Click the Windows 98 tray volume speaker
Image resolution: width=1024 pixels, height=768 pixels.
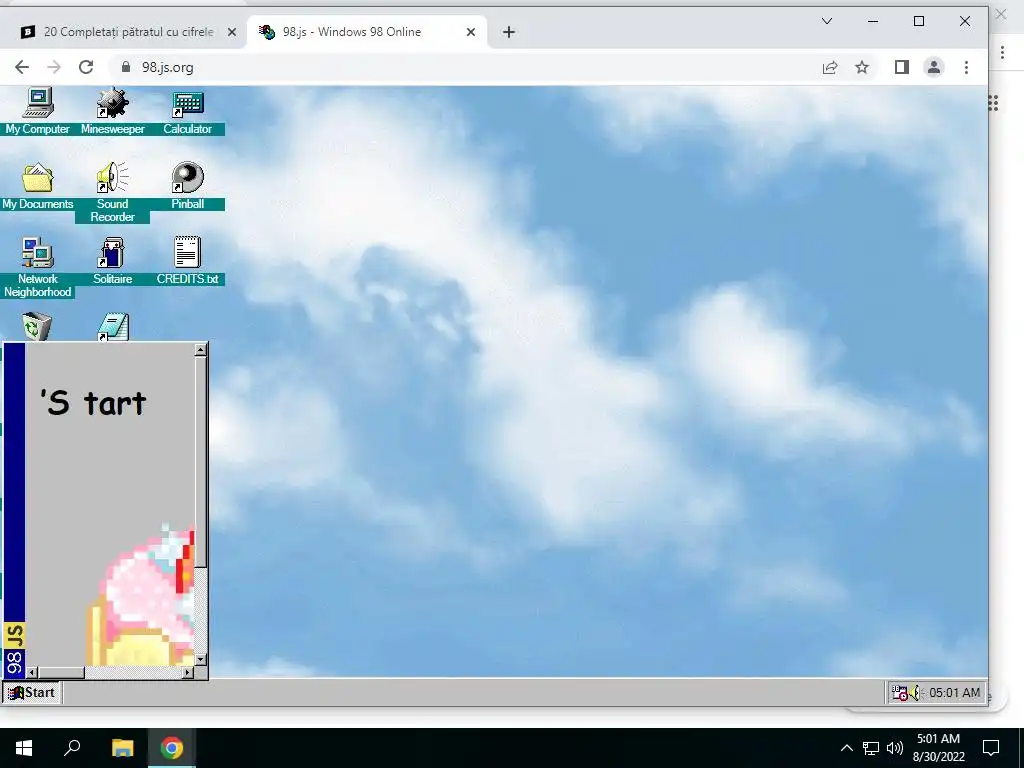[x=915, y=693]
